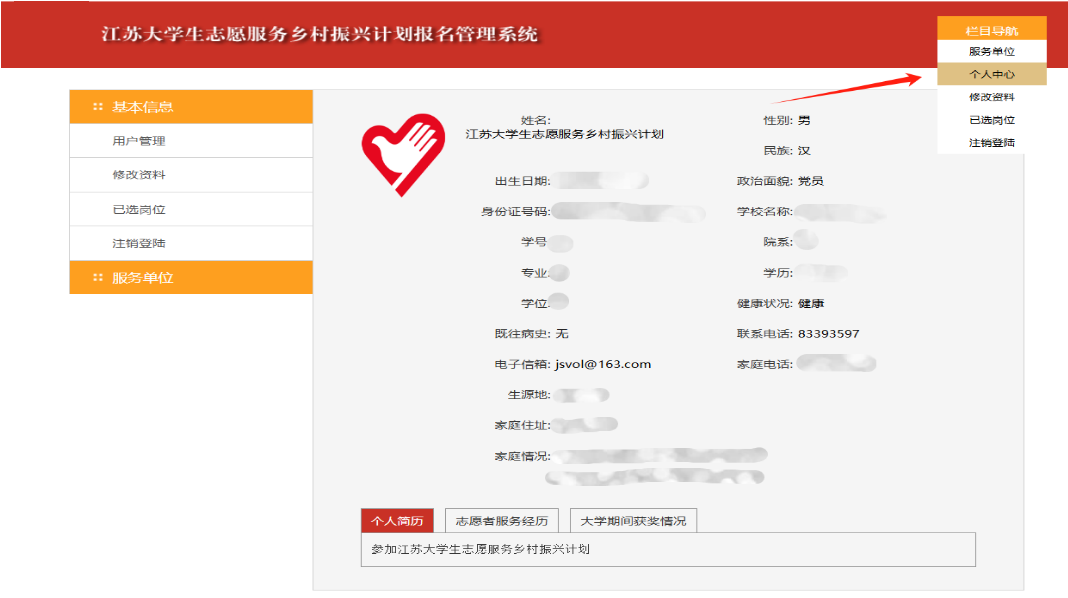
Task: Click the email jsvol@163.com
Action: point(603,364)
